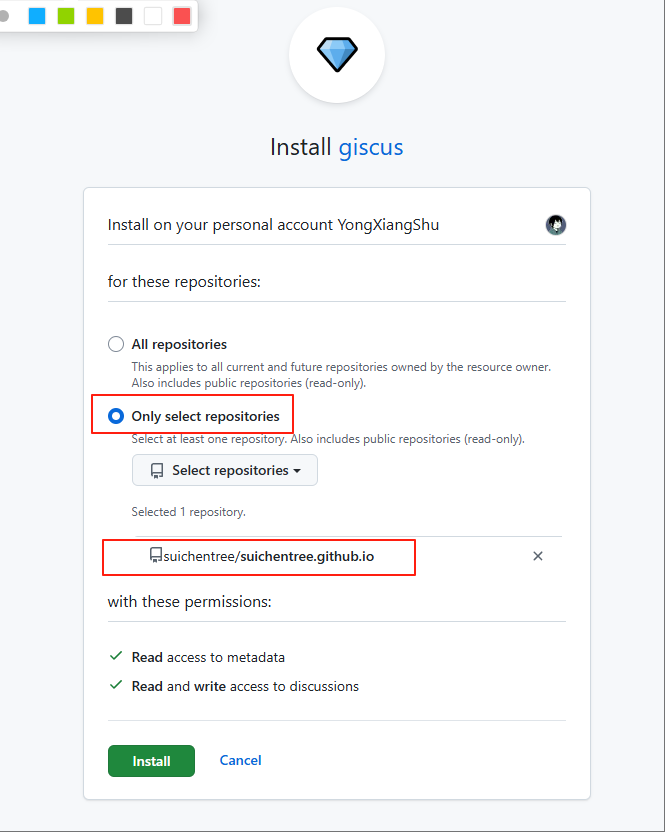Viewport: 665px width, 832px height.
Task: Select the yellow color swatch
Action: (95, 16)
